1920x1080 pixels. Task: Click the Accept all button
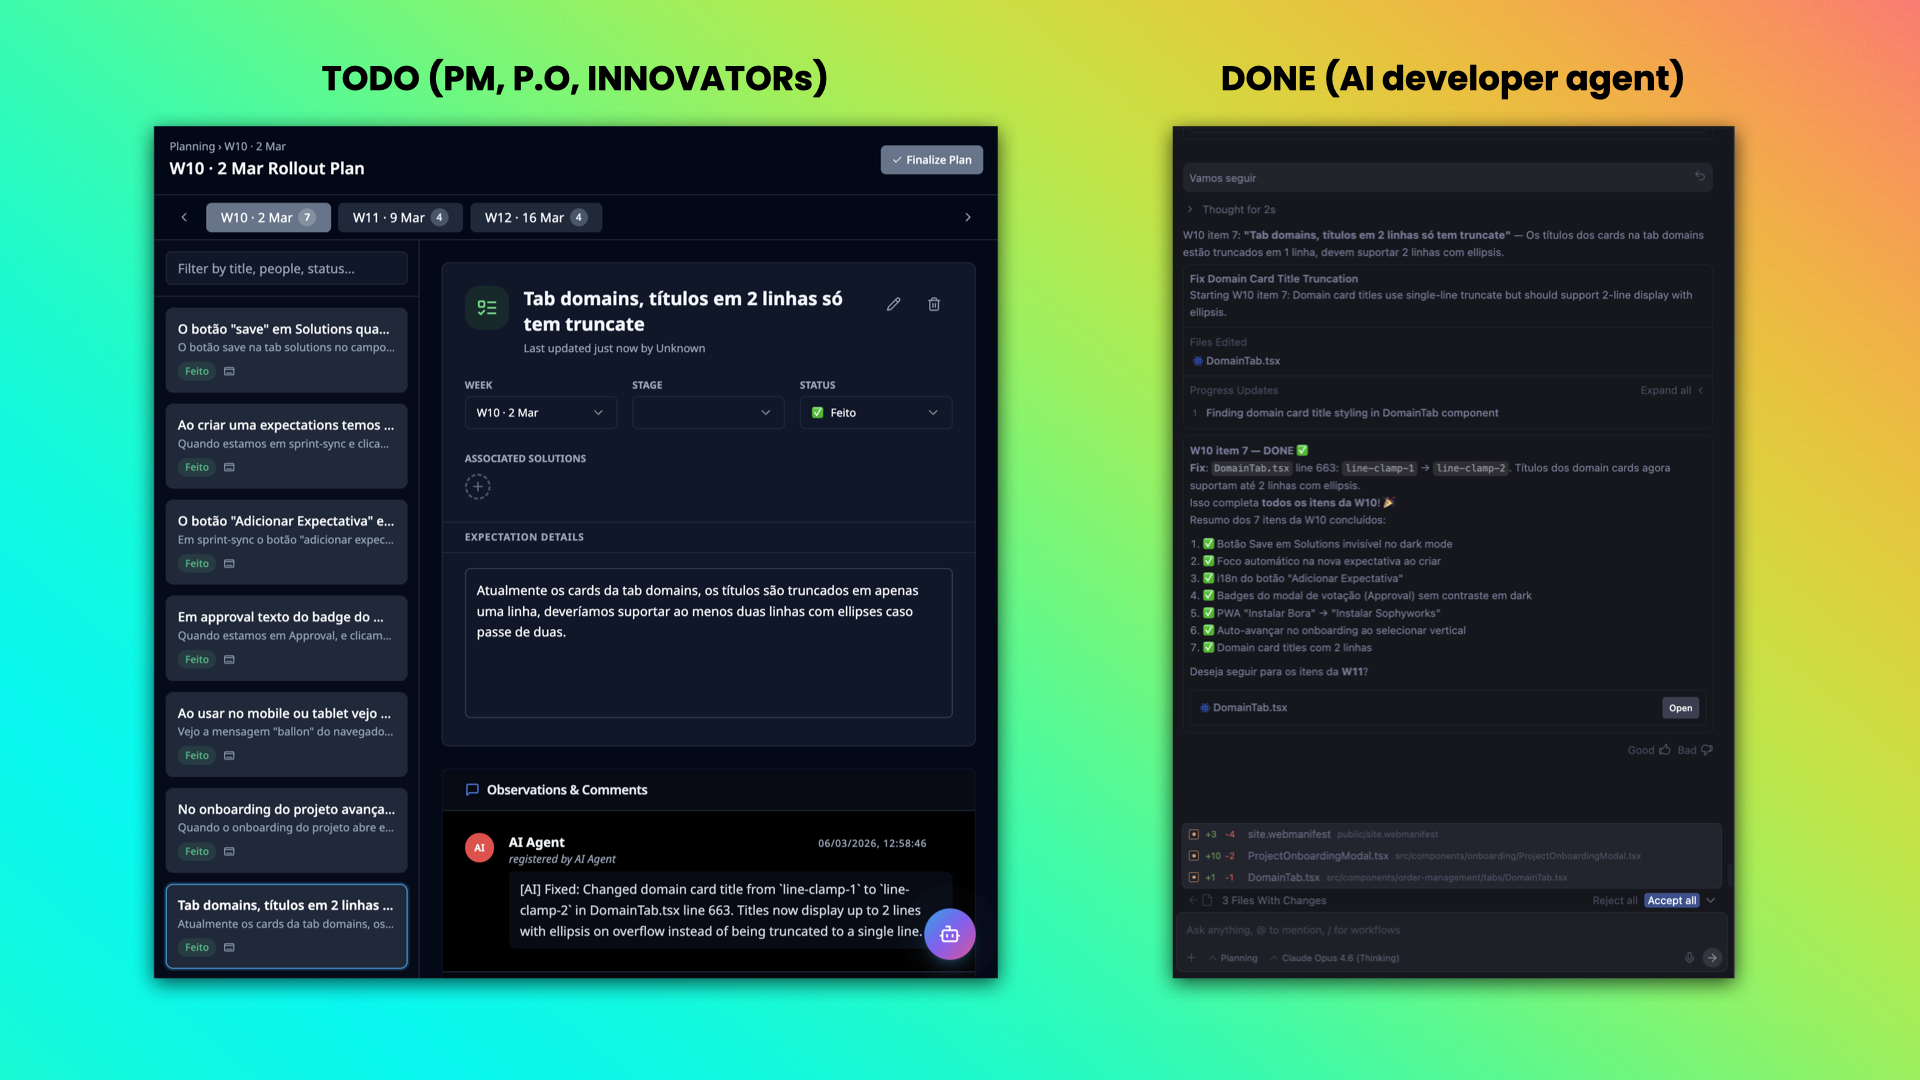click(1671, 901)
